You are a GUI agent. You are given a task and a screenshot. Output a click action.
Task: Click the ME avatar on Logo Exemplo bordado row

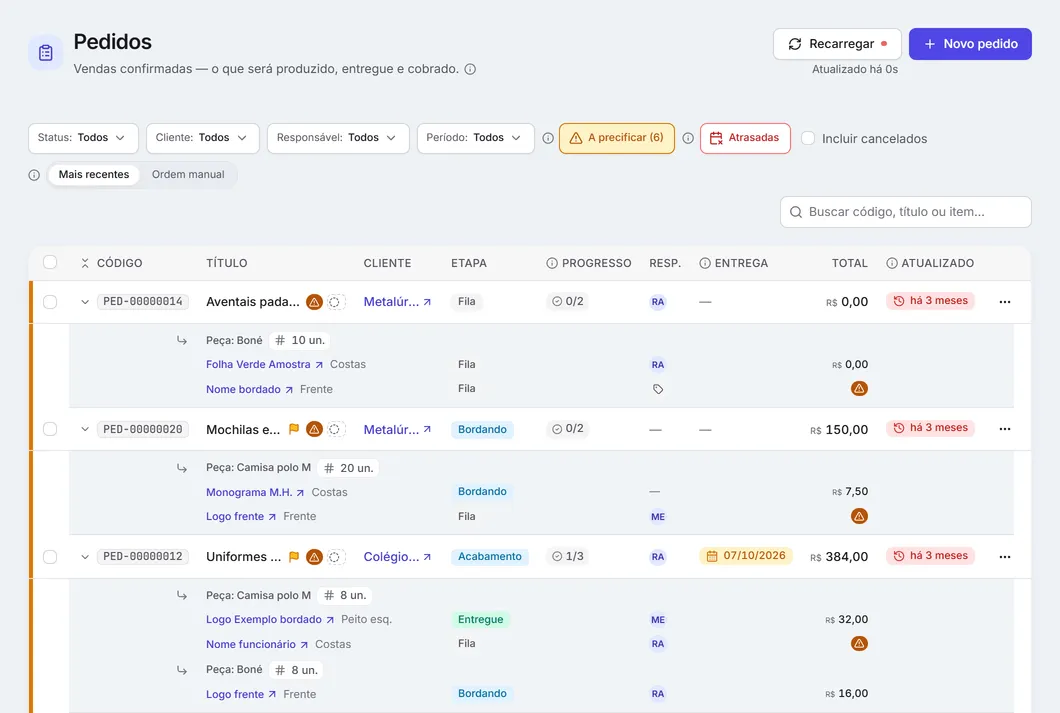(658, 620)
